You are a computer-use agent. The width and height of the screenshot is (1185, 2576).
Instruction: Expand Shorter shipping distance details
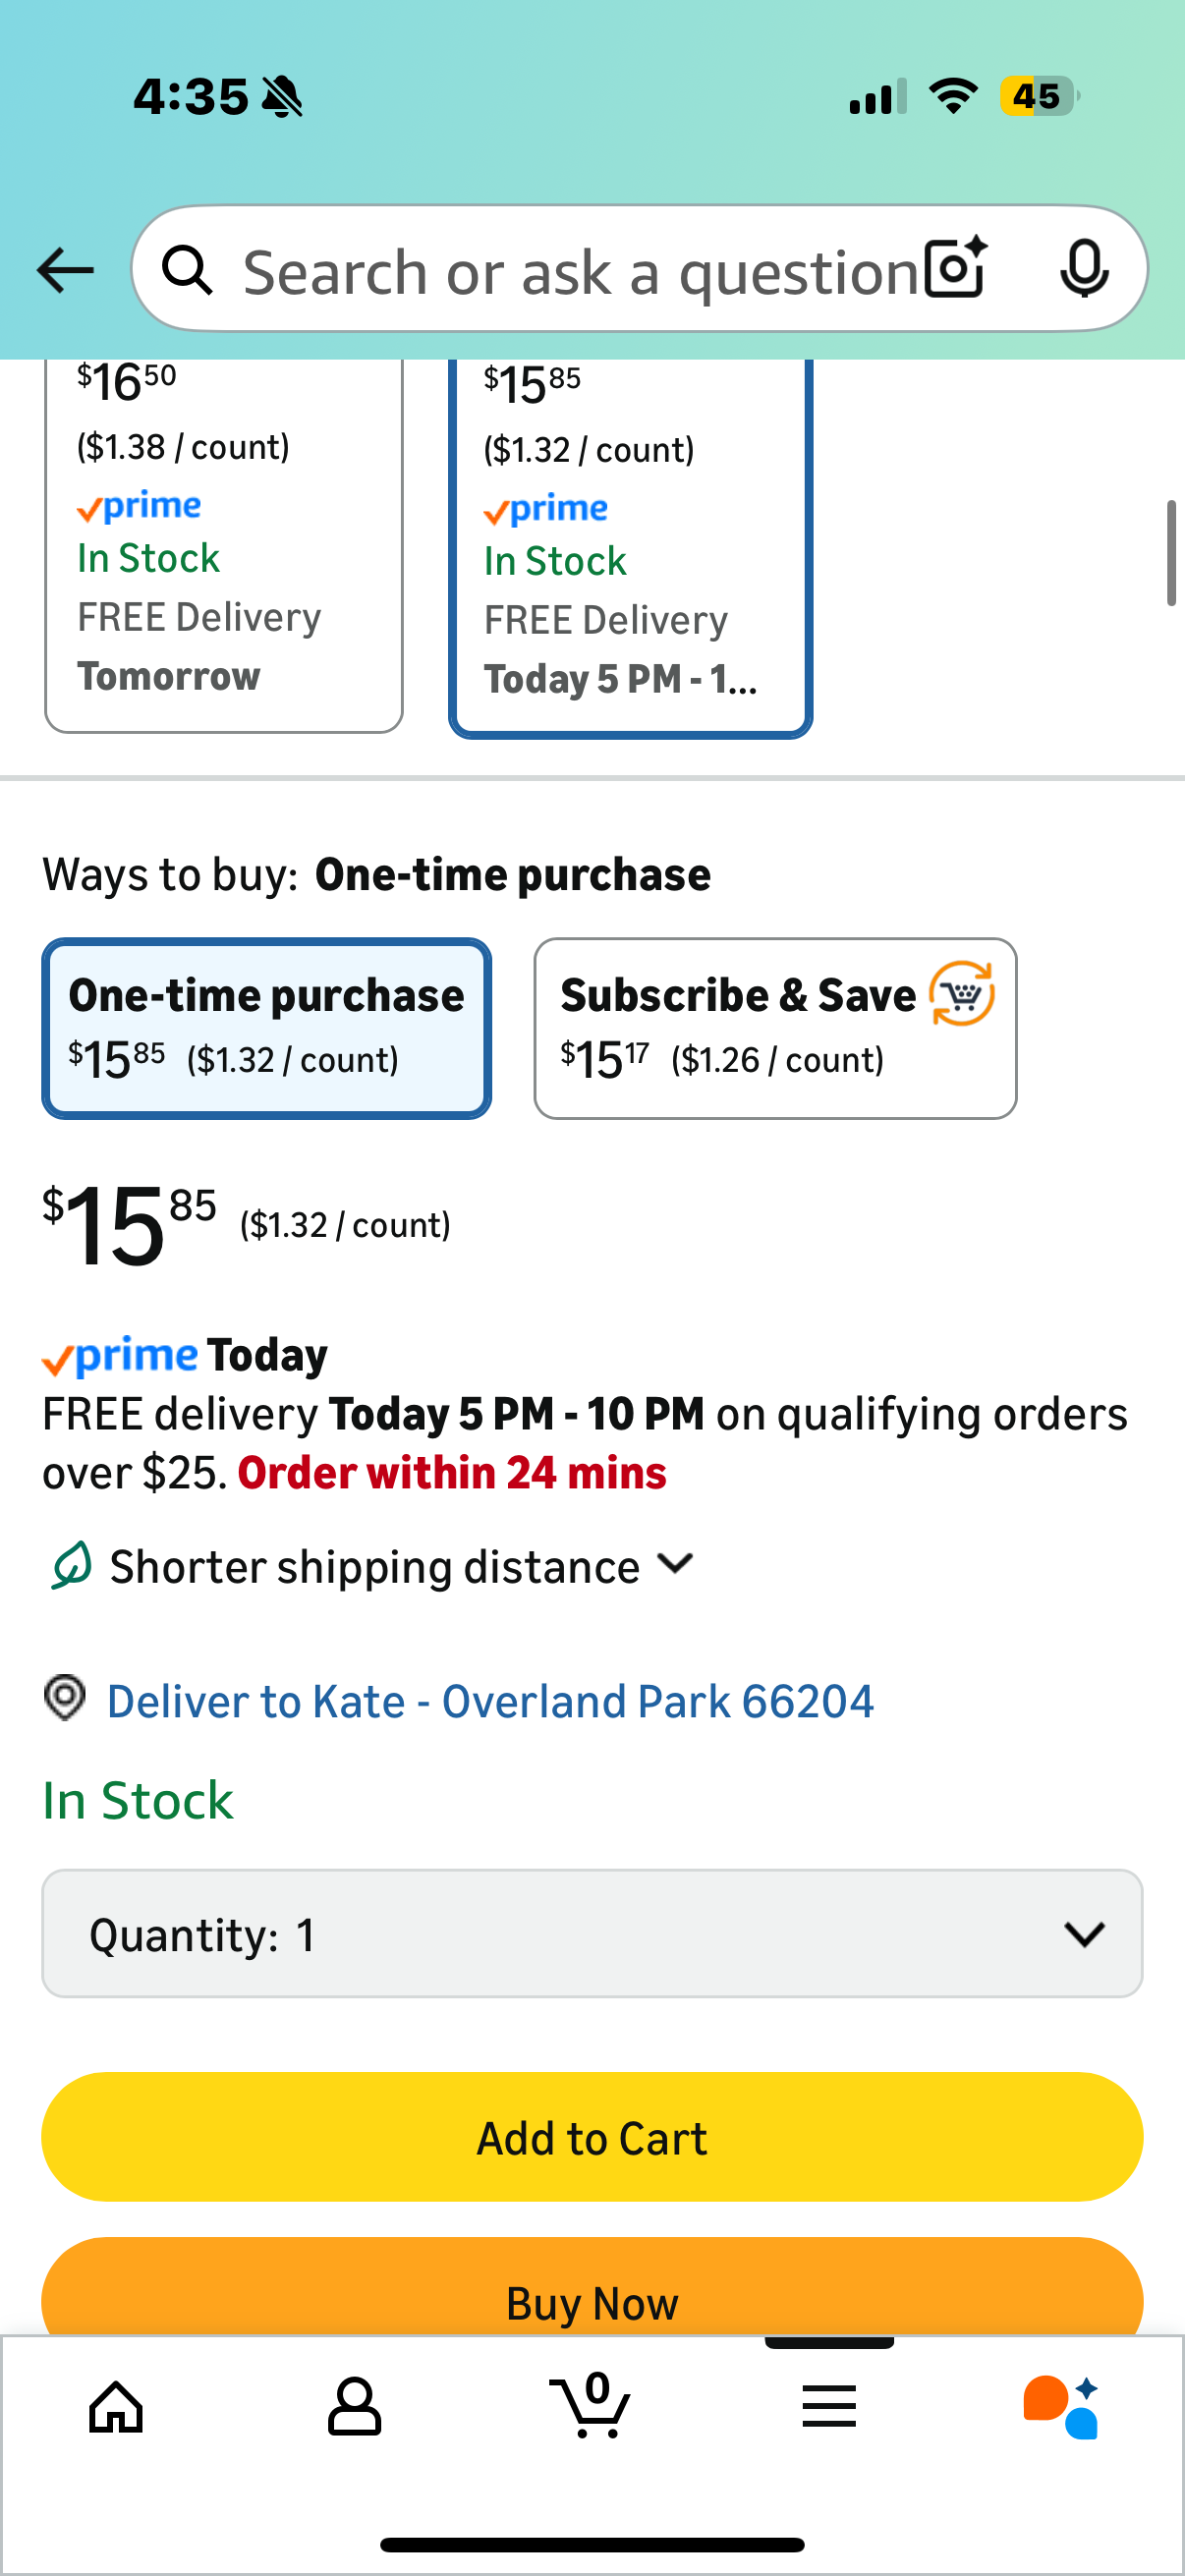[400, 1566]
